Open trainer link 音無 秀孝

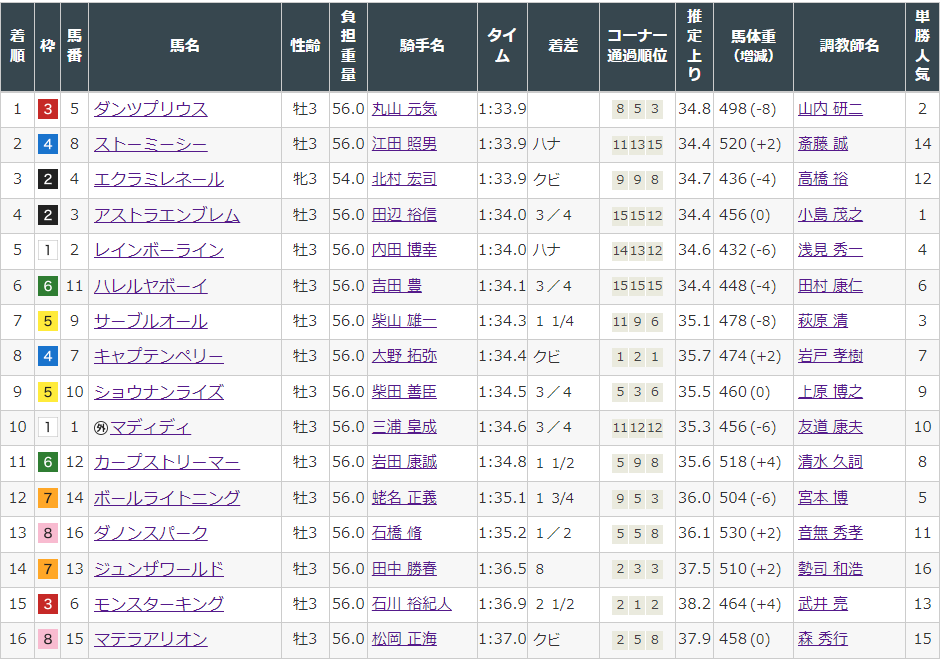point(830,533)
